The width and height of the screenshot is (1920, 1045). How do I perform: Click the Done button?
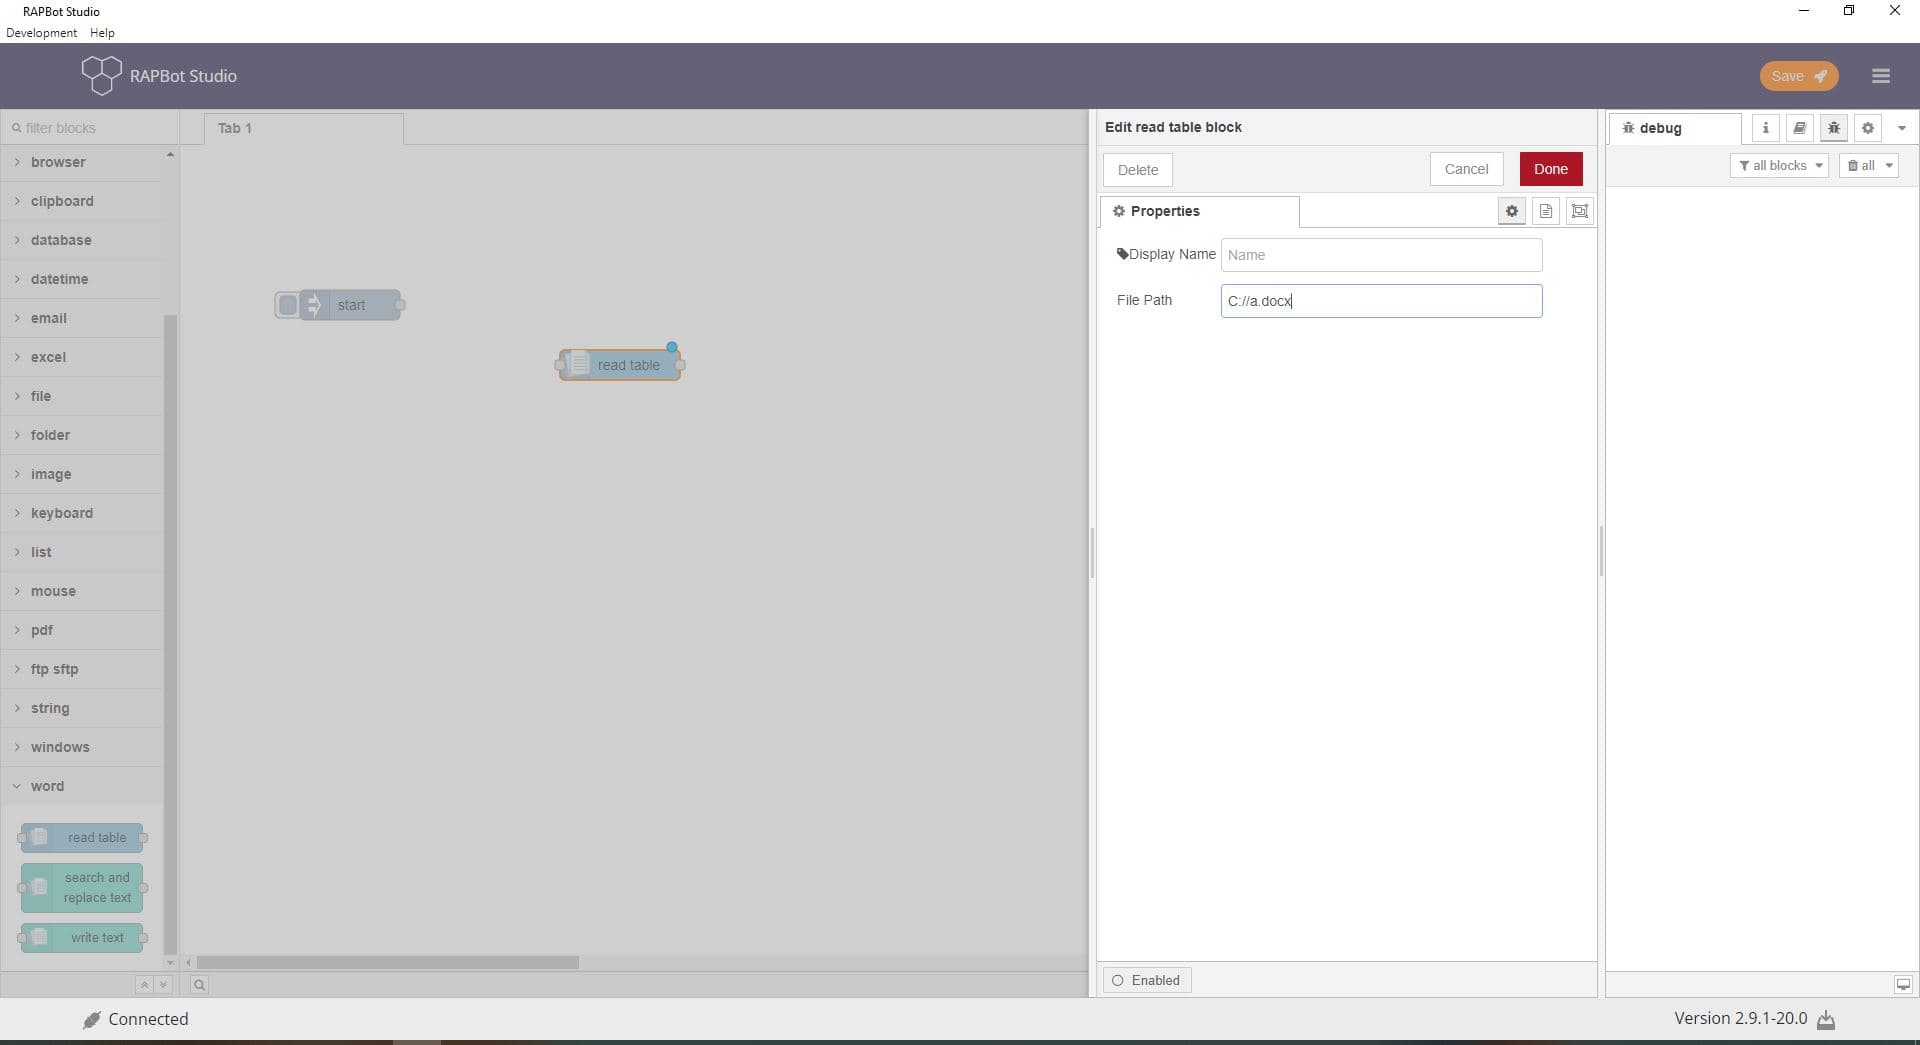[1551, 169]
